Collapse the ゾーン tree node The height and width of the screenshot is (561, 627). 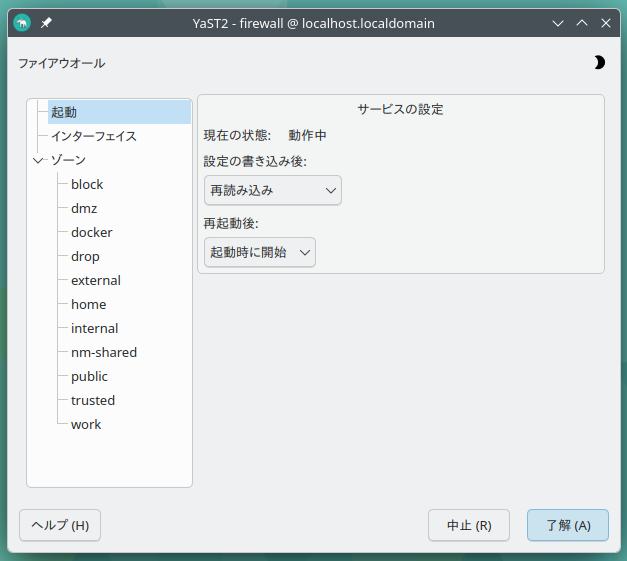coord(38,160)
